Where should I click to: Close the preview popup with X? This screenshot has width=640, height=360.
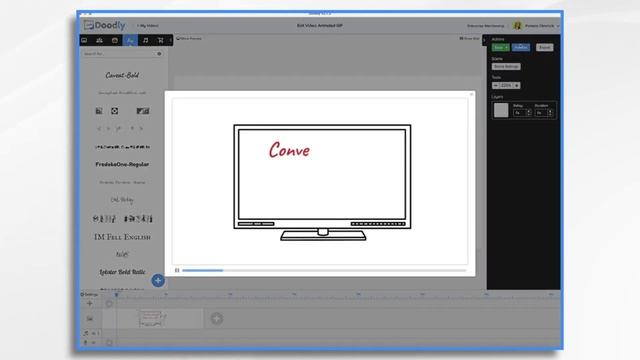[471, 94]
